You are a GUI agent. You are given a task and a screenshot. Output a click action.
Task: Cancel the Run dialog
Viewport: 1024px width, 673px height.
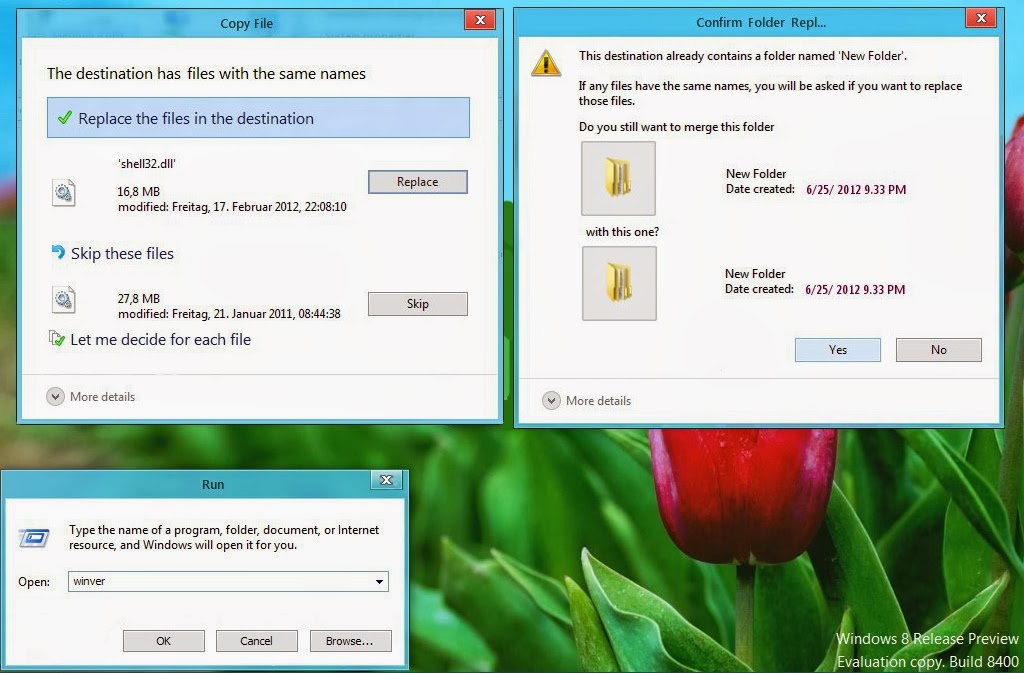pos(257,640)
